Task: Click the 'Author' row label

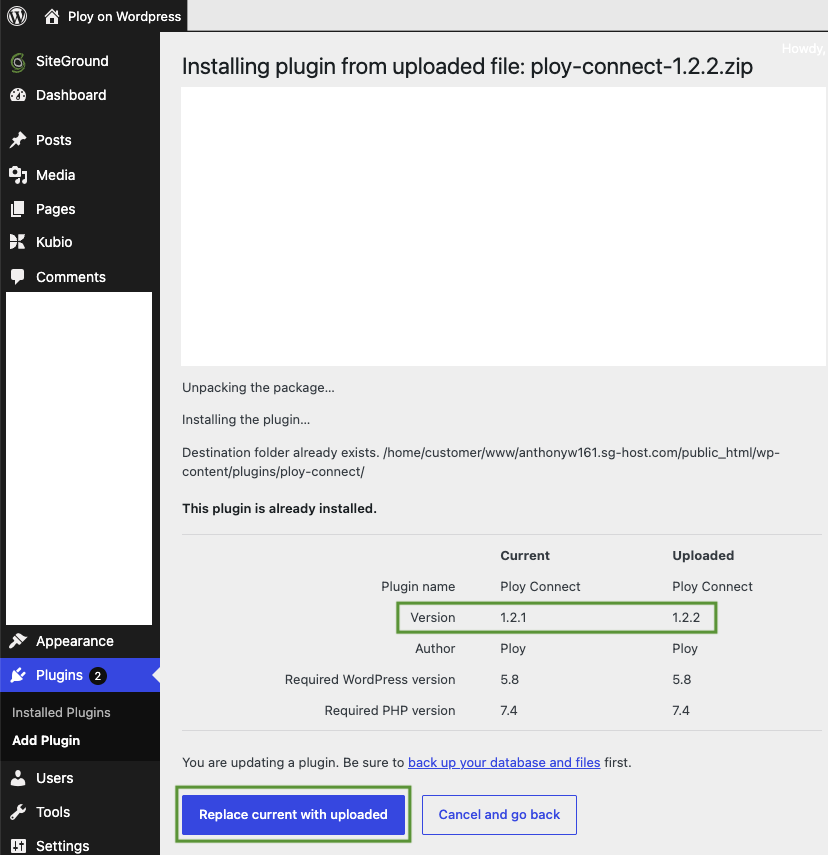Action: pos(435,648)
